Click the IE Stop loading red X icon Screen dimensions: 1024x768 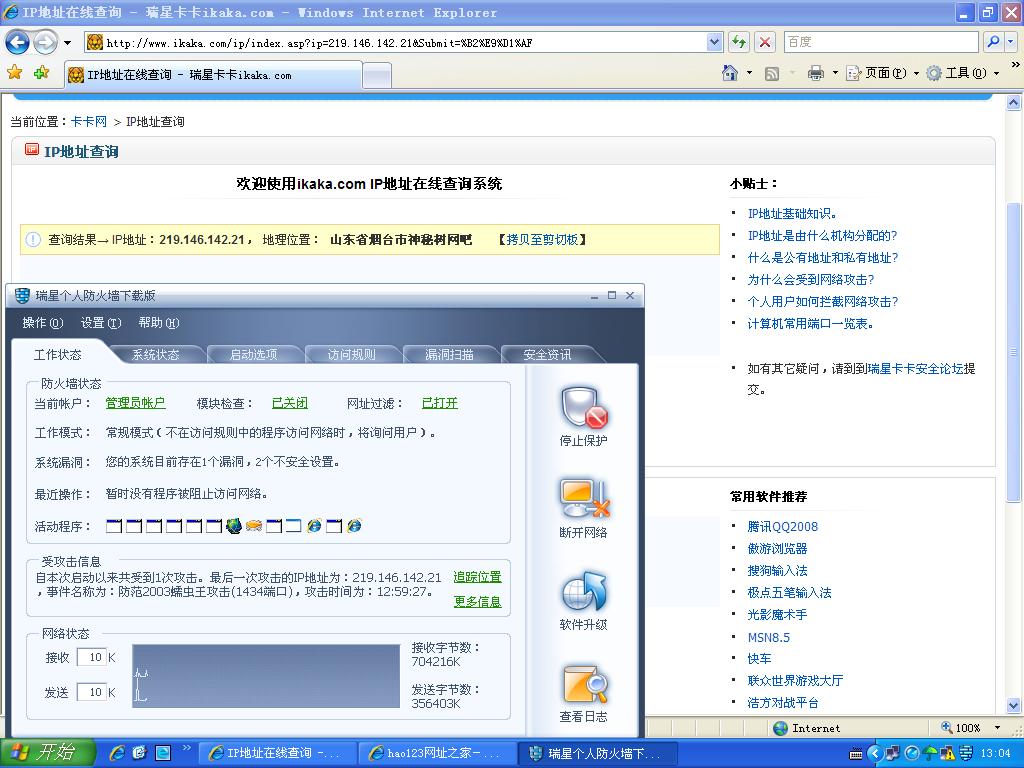click(x=765, y=42)
